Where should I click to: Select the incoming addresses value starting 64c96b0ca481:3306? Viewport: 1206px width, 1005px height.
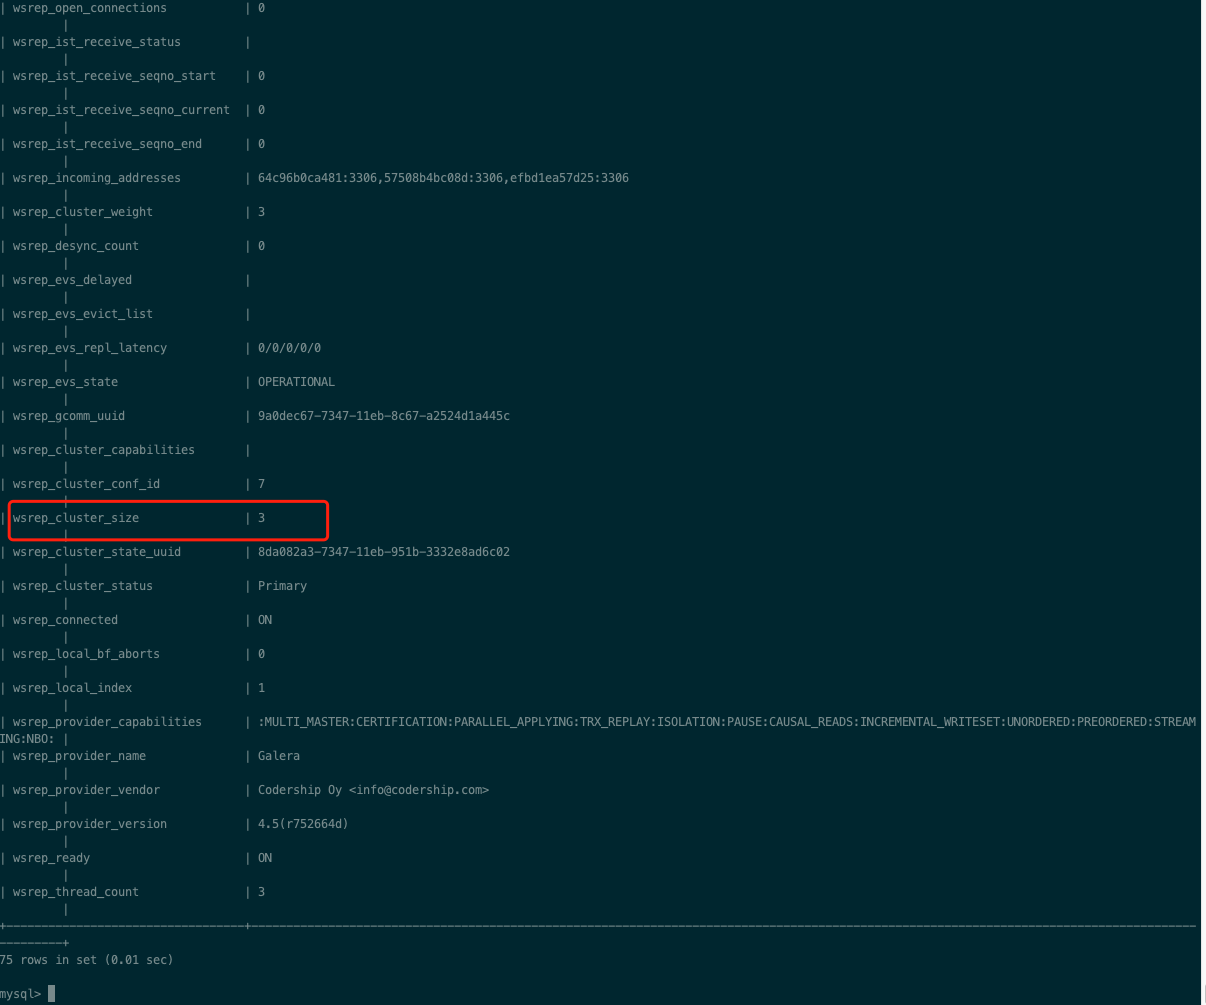[x=443, y=178]
